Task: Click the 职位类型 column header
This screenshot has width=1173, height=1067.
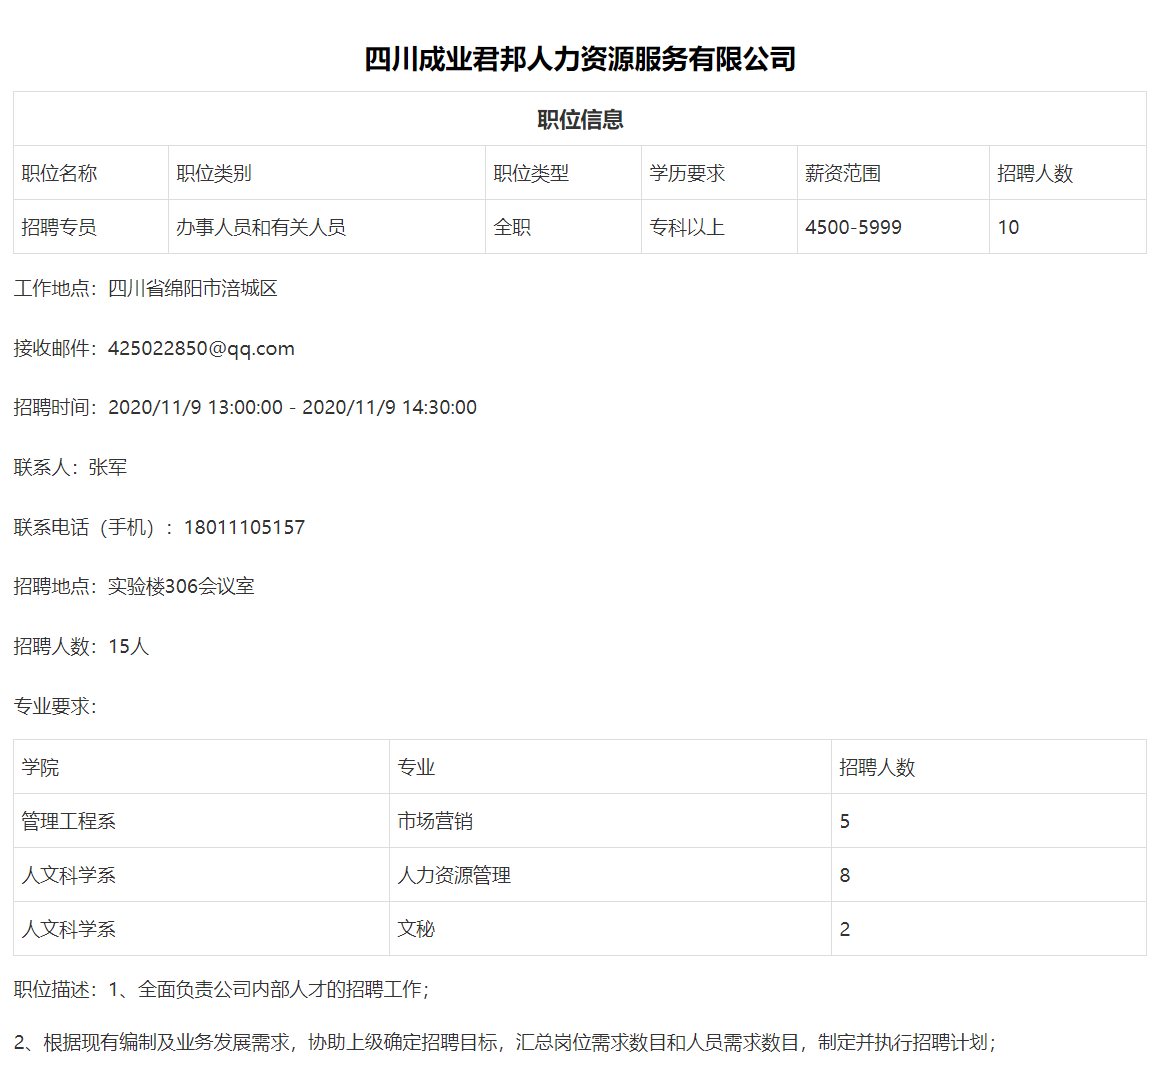Action: click(531, 173)
